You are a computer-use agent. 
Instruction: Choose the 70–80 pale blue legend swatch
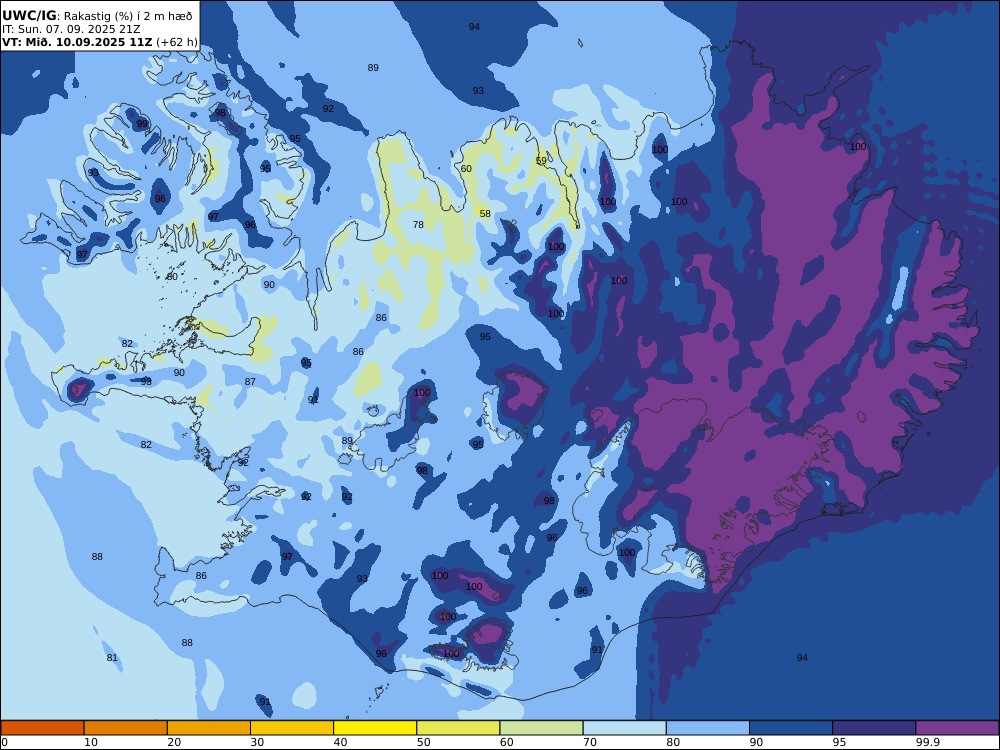(624, 728)
